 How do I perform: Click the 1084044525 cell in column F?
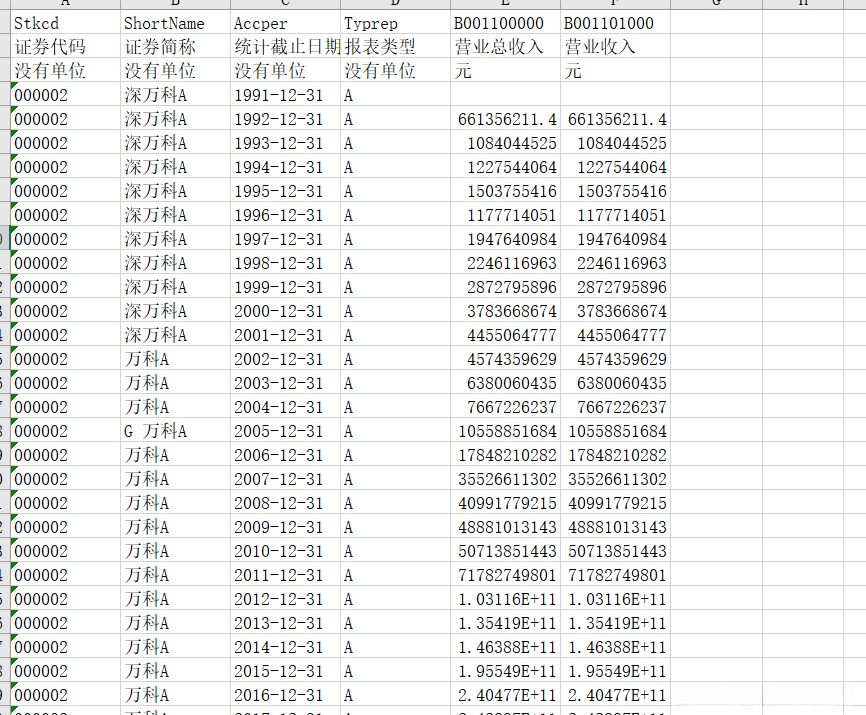pyautogui.click(x=615, y=142)
